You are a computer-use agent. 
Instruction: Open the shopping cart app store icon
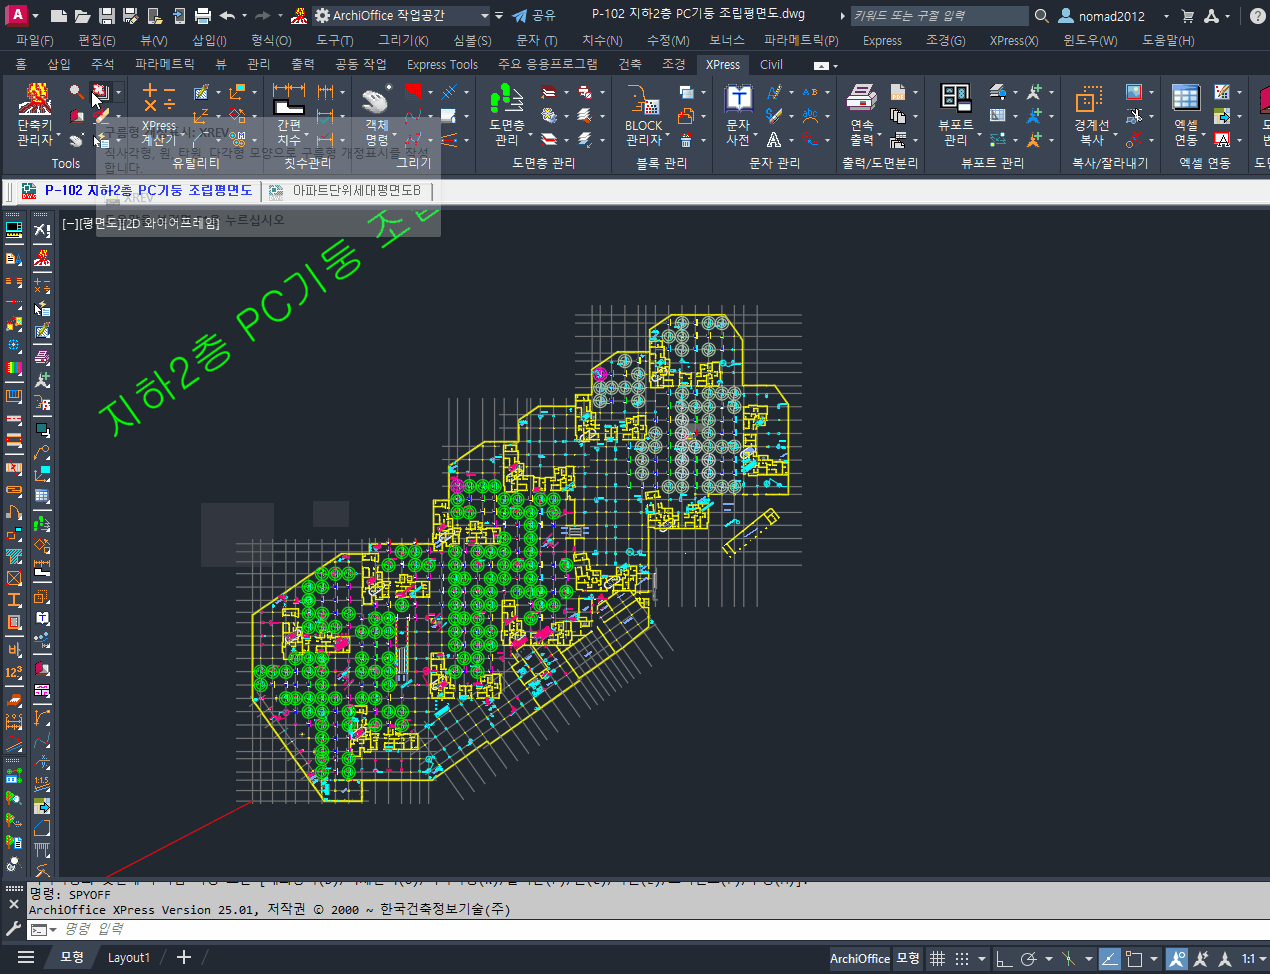coord(1188,16)
